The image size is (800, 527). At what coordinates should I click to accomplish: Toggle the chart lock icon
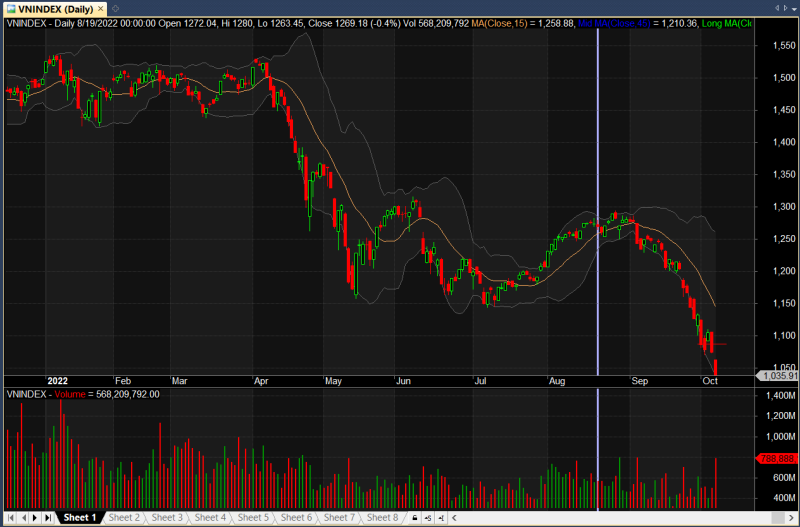coord(412,518)
